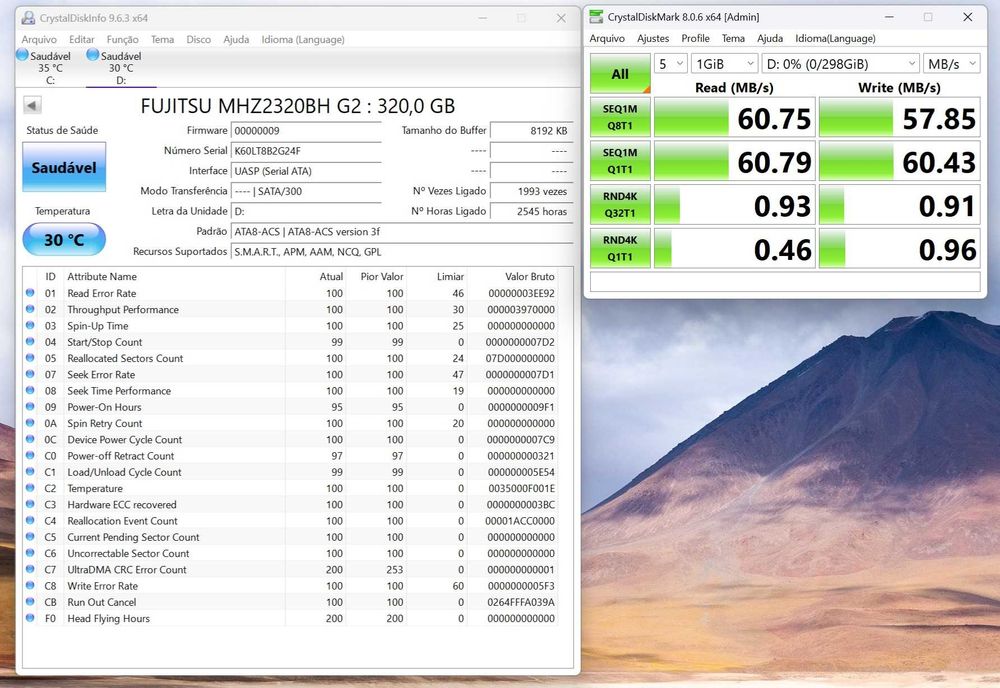Click the SEQ1M Q8T1 read result 60.75

coord(735,117)
